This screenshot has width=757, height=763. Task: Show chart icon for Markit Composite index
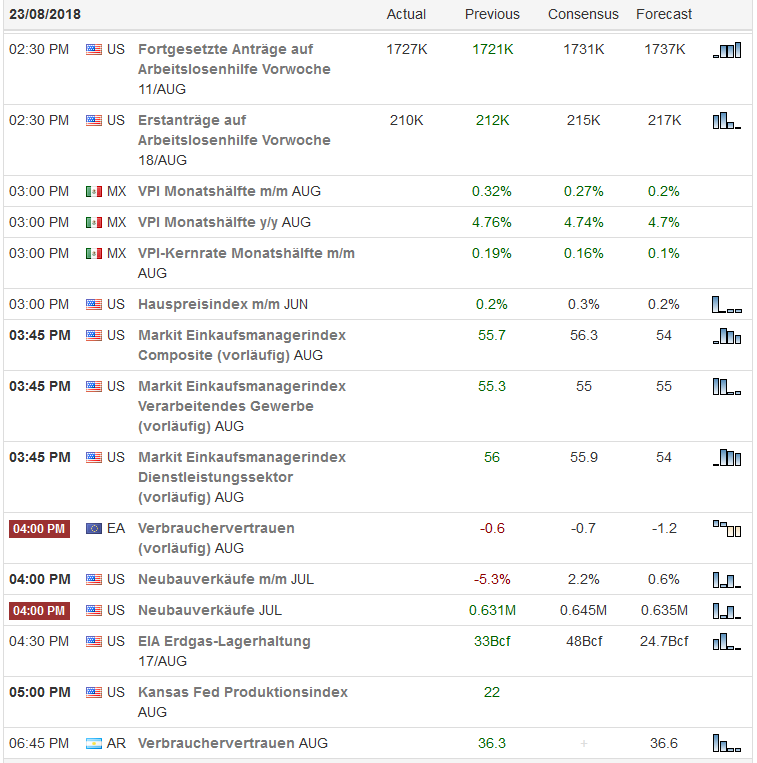[x=726, y=336]
